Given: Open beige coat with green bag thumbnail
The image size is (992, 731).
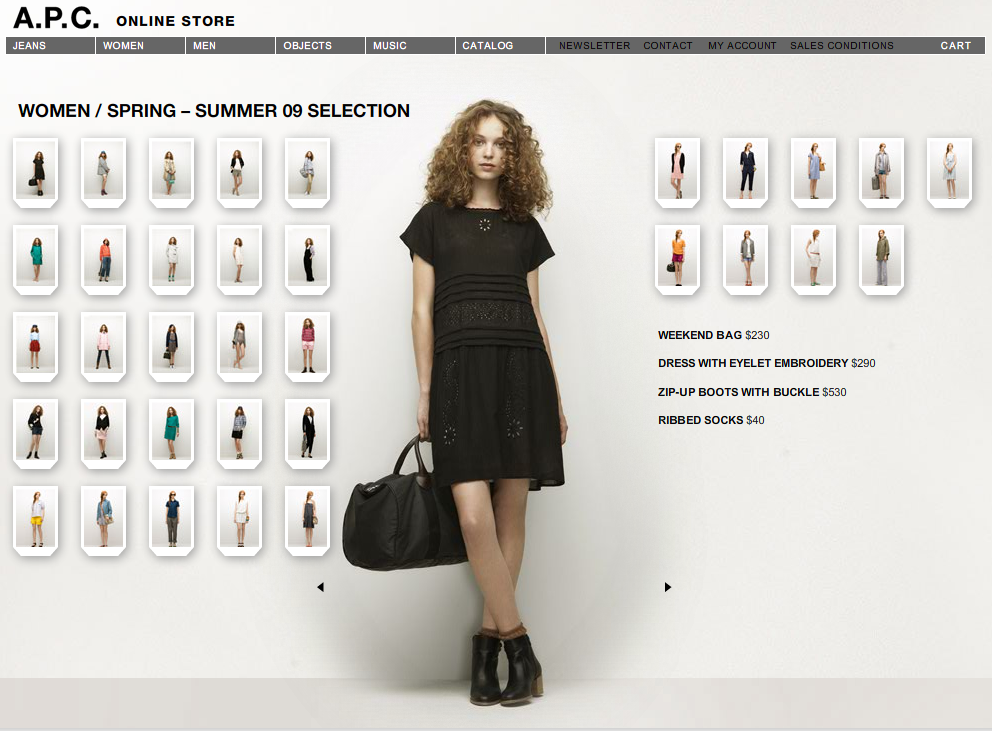Looking at the screenshot, I should click(x=171, y=172).
